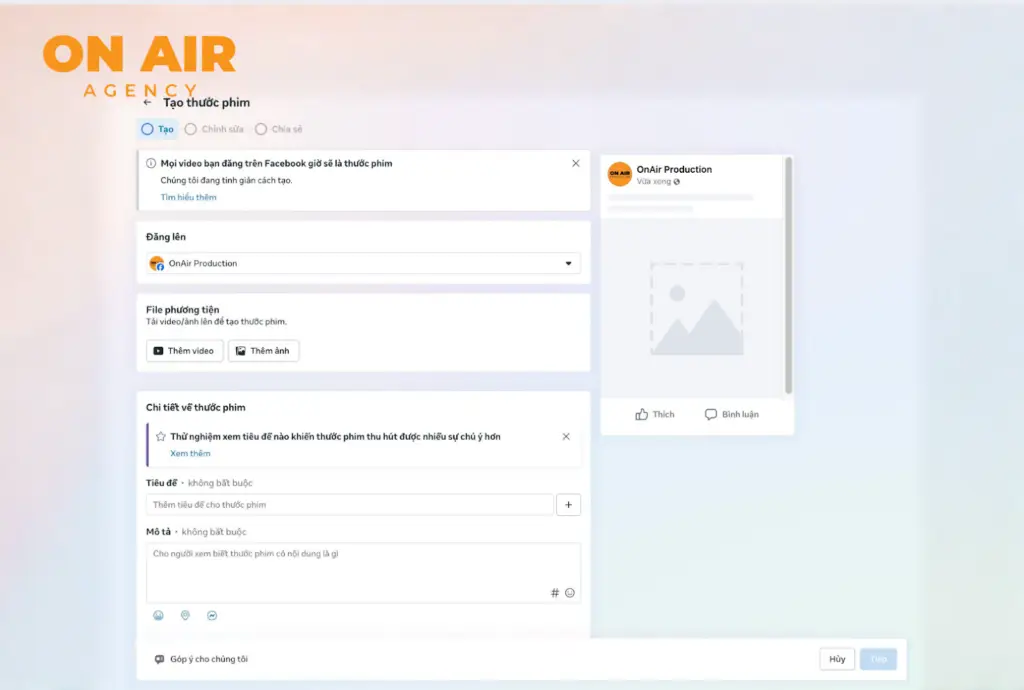Open the Tìm hiểu thêm link
Screen dimensions: 1024x690
click(x=188, y=197)
